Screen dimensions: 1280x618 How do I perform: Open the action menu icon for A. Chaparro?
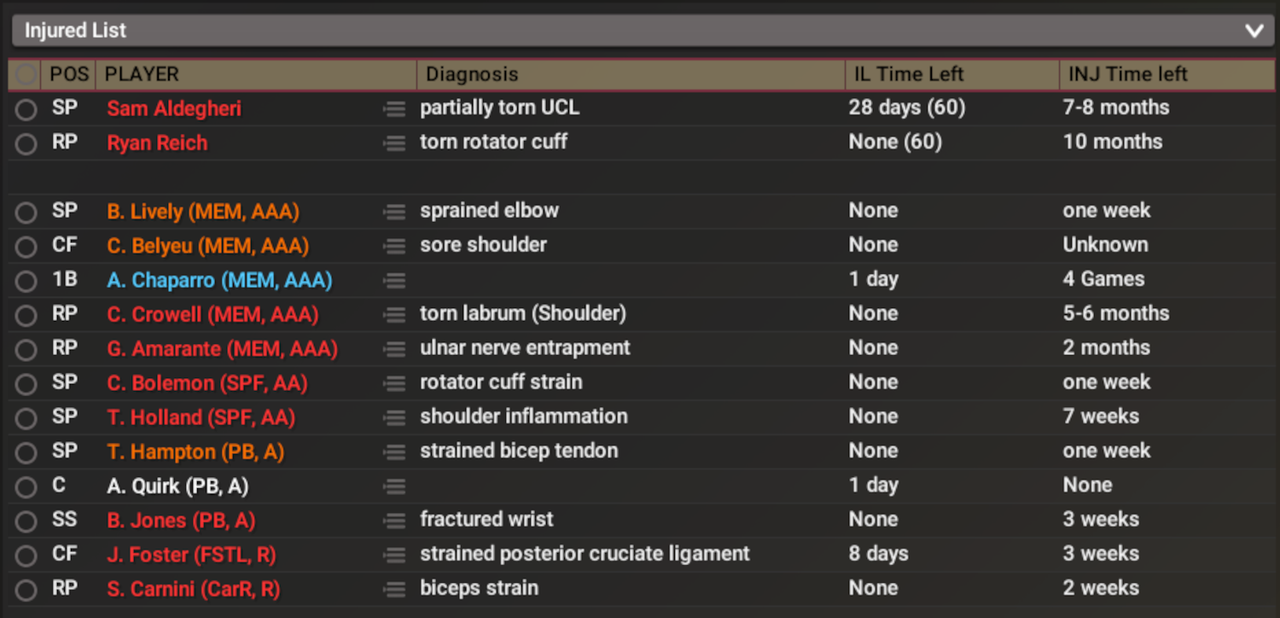[x=394, y=280]
